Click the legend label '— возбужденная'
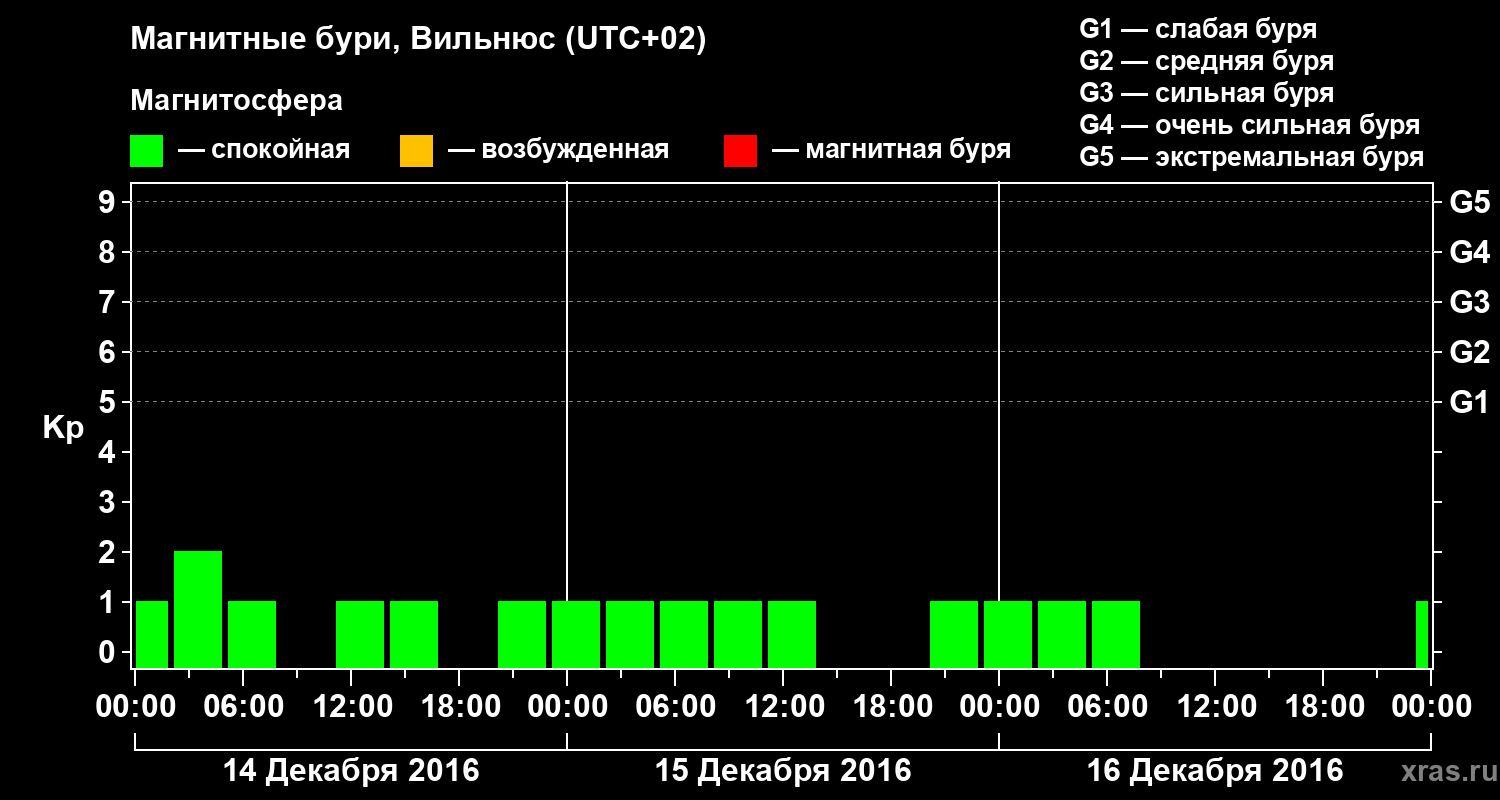The image size is (1500, 800). (x=558, y=150)
